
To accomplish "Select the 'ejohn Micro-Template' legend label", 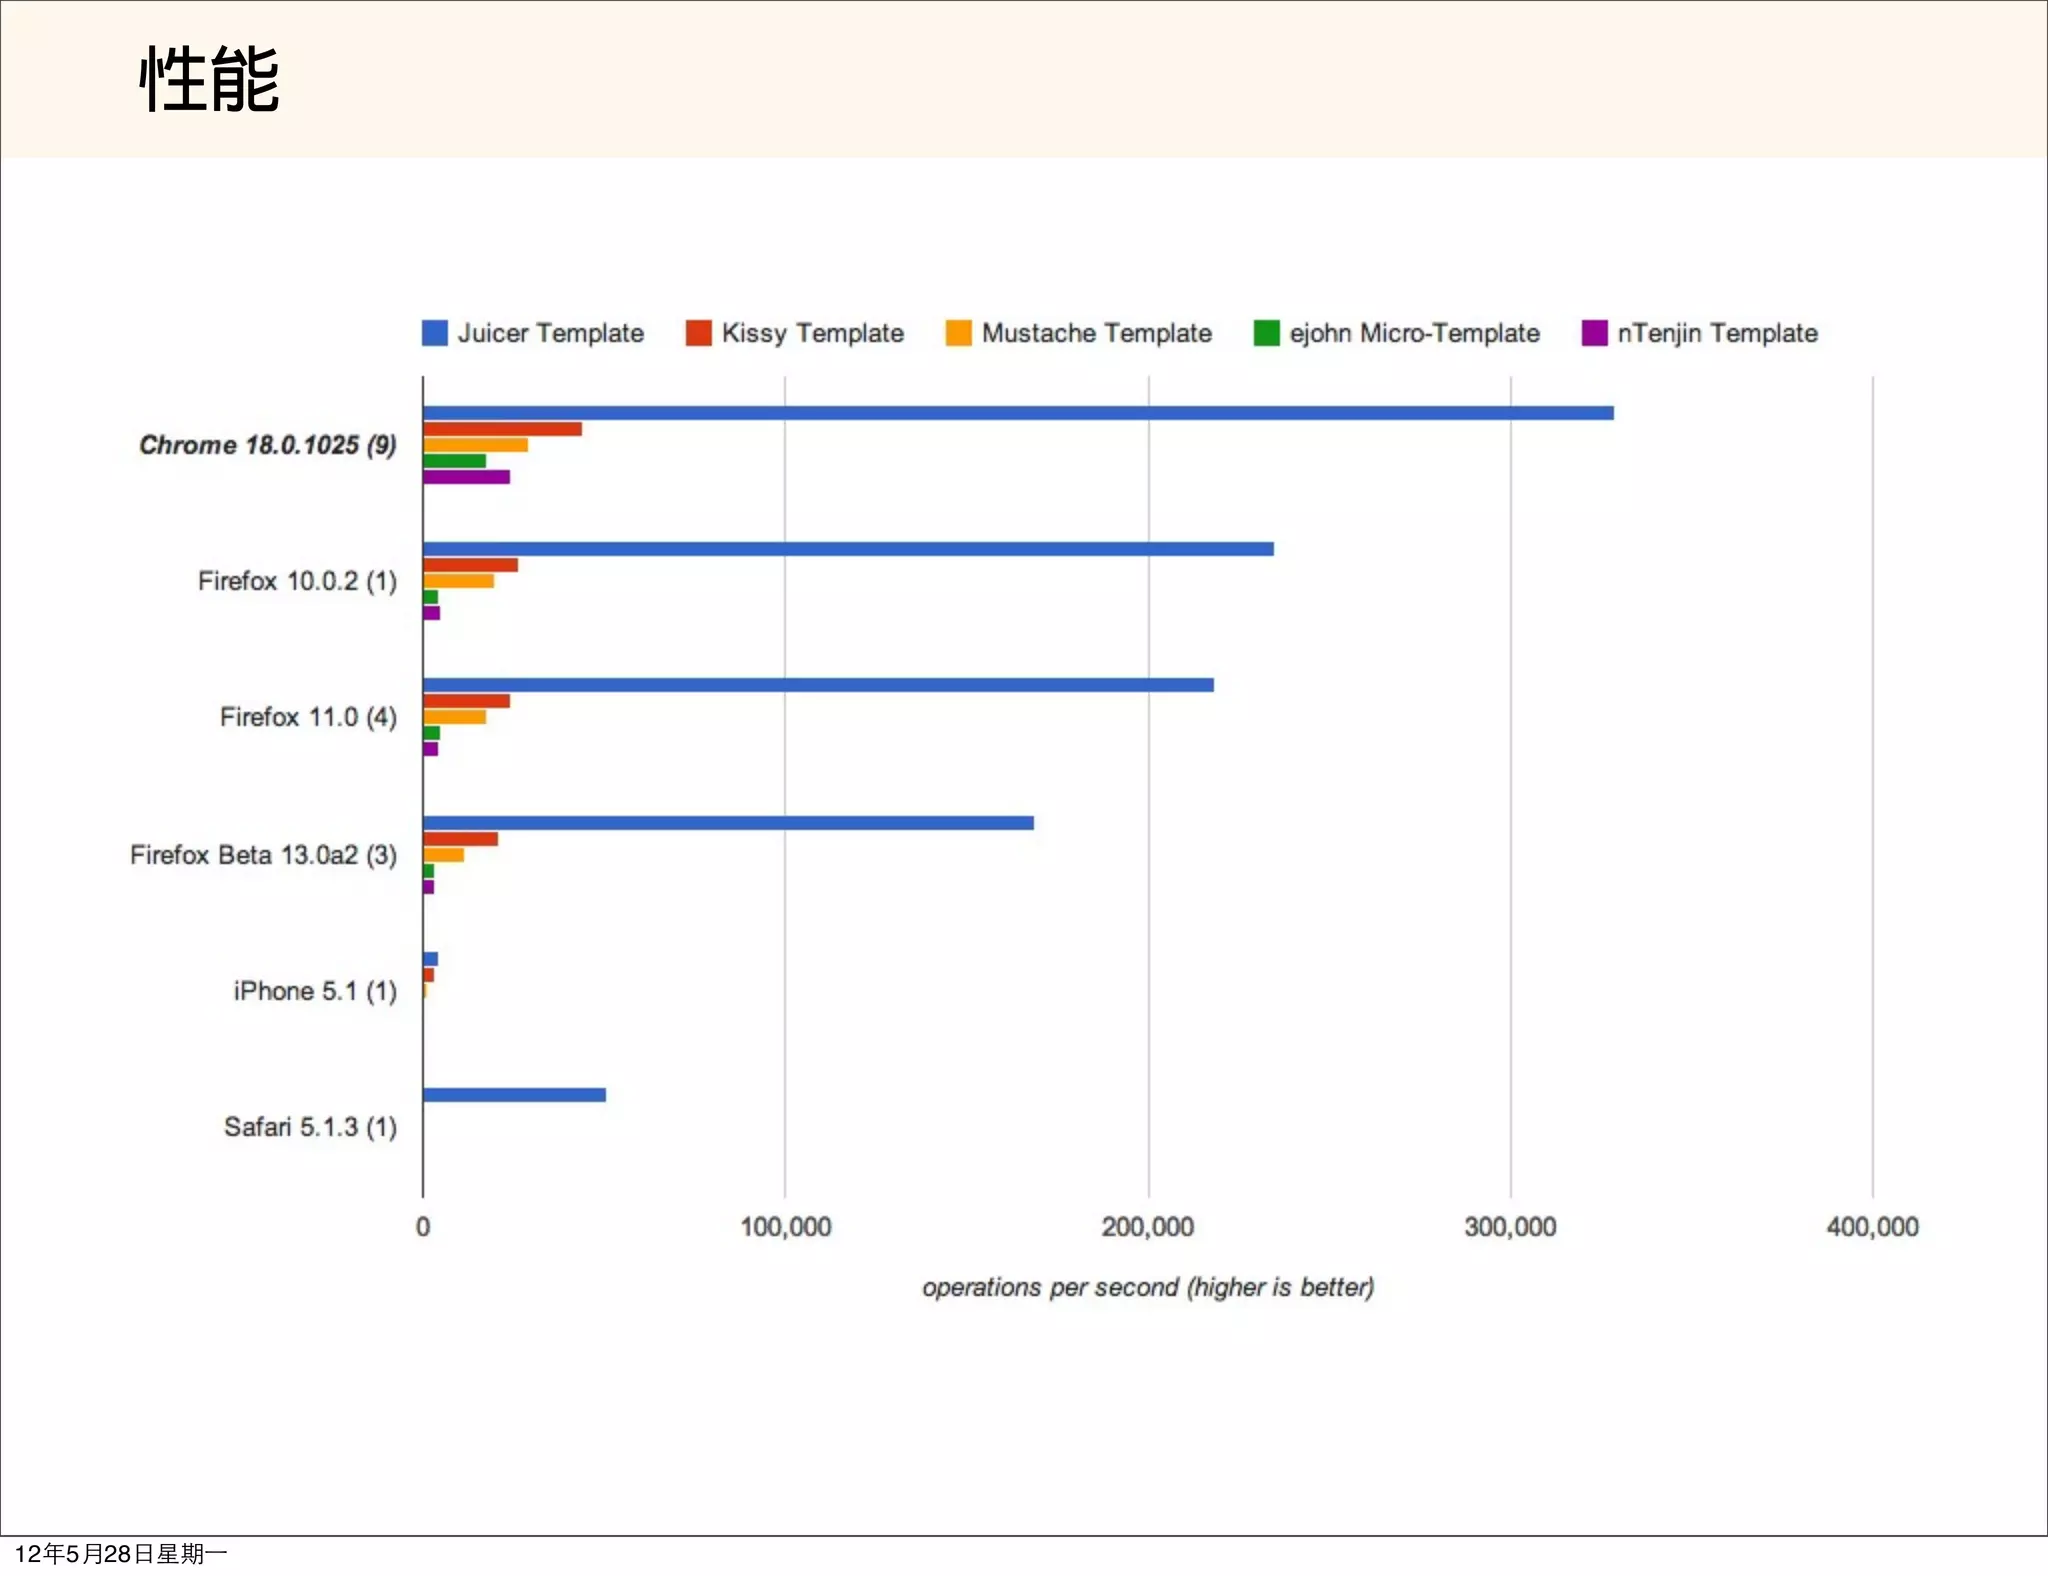I will point(1415,333).
